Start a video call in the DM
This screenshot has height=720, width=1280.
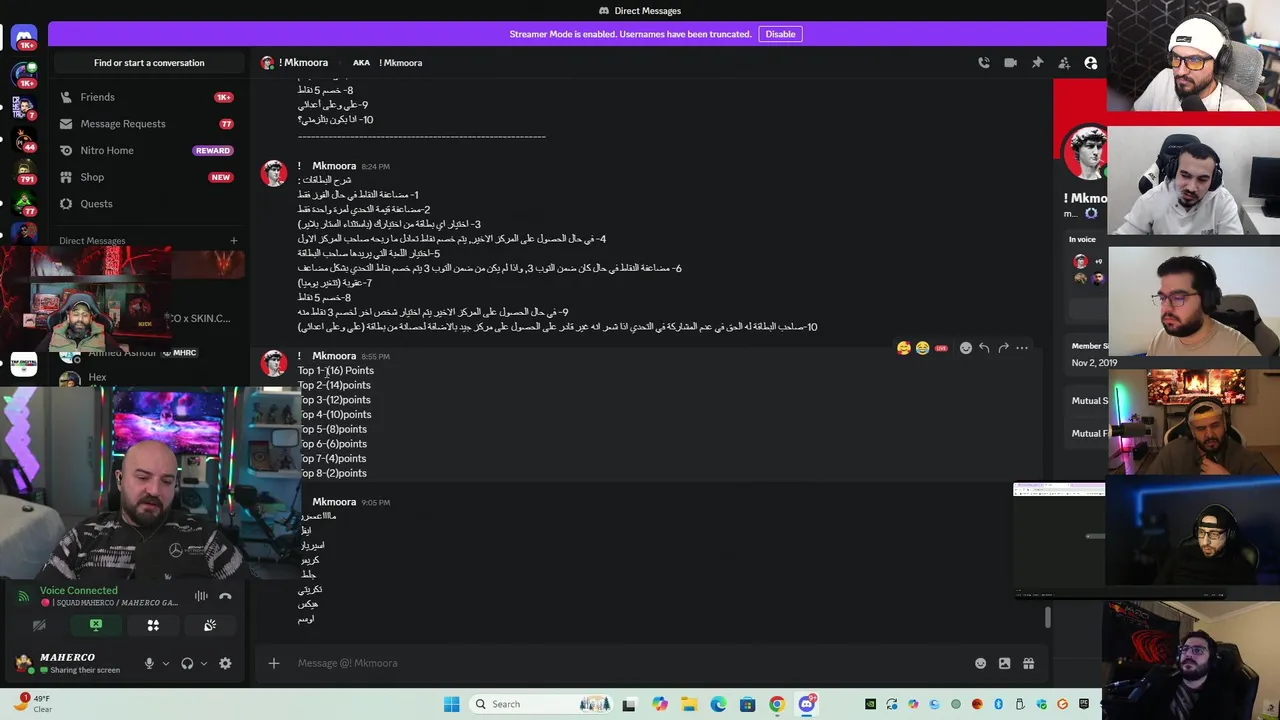point(1011,62)
